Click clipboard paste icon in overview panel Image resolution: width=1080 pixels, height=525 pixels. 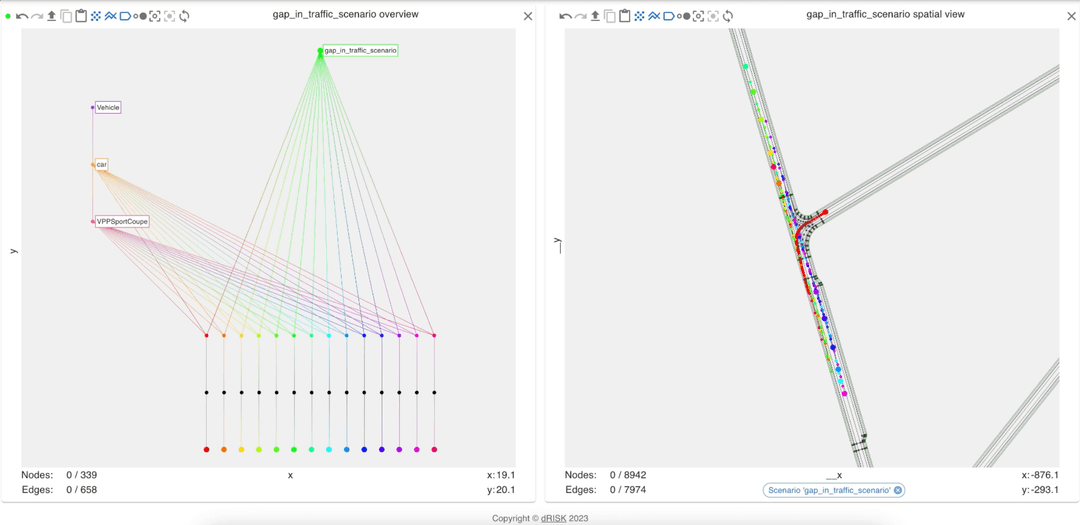[x=81, y=16]
